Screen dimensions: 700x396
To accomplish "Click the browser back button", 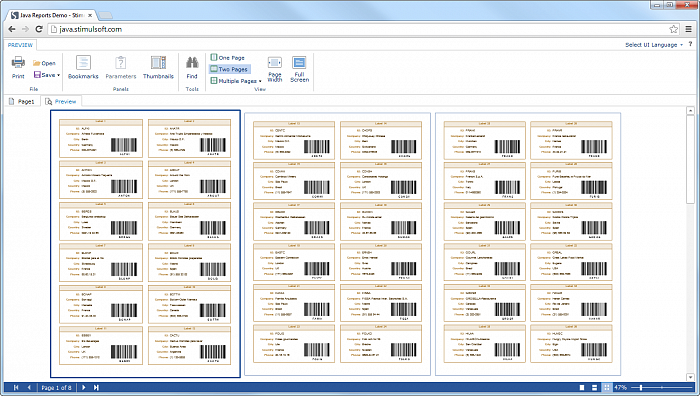I will (12, 29).
